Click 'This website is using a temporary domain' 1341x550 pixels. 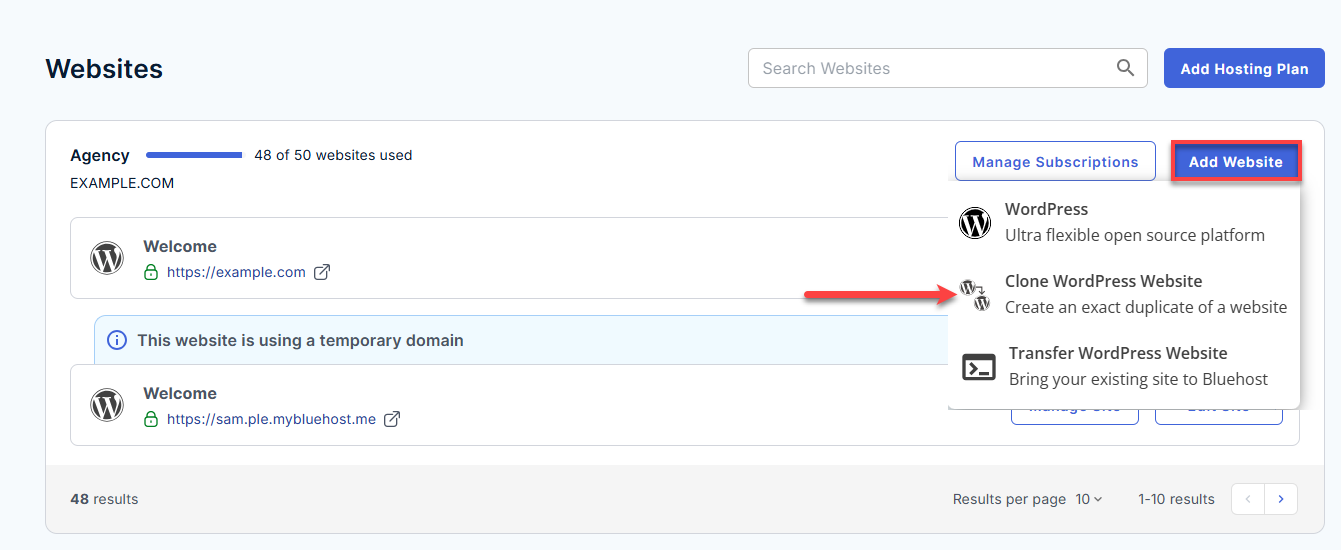click(x=300, y=340)
